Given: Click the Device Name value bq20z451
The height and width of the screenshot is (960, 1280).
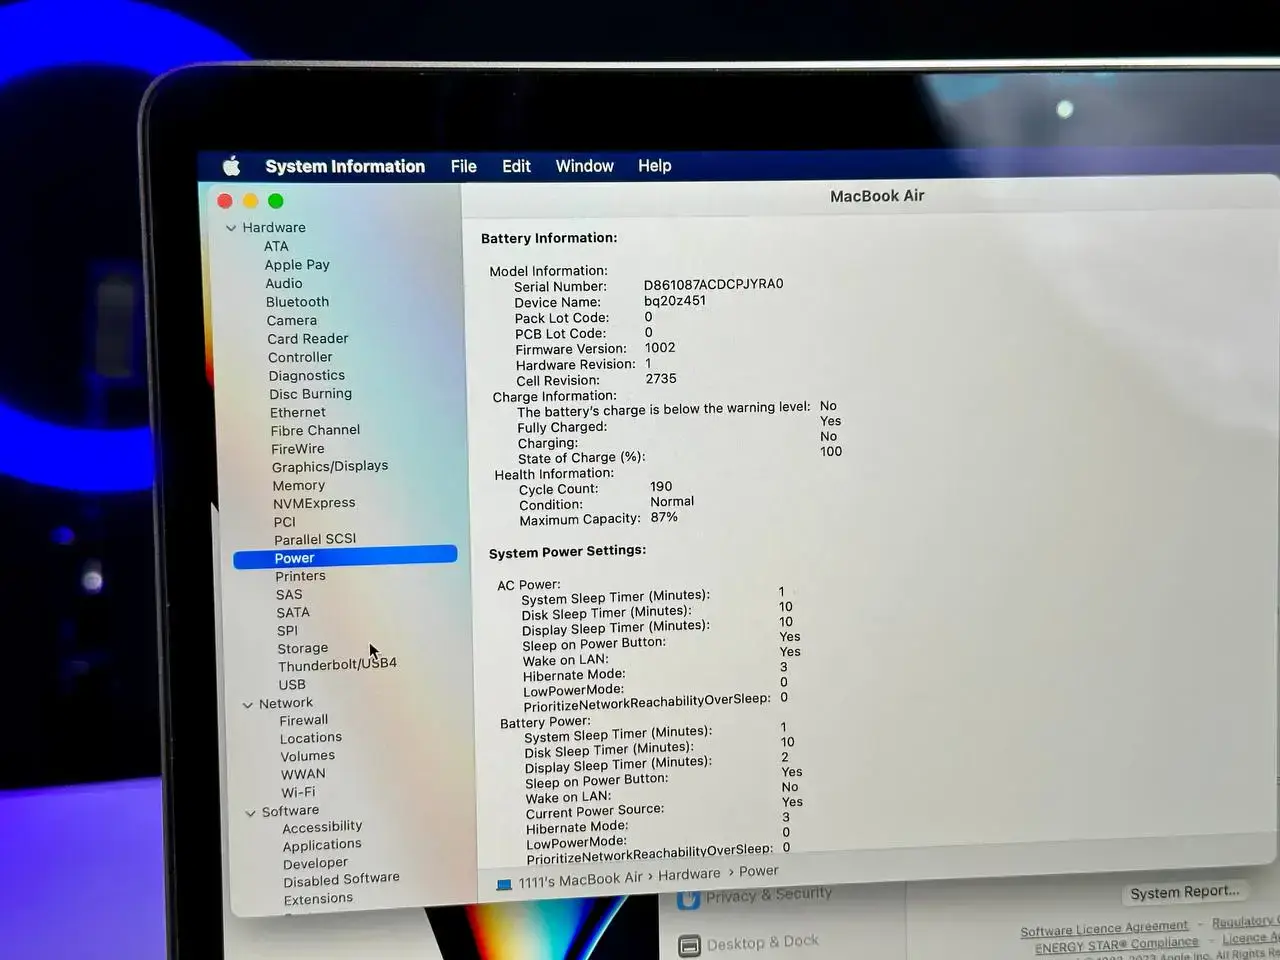Looking at the screenshot, I should coord(675,300).
